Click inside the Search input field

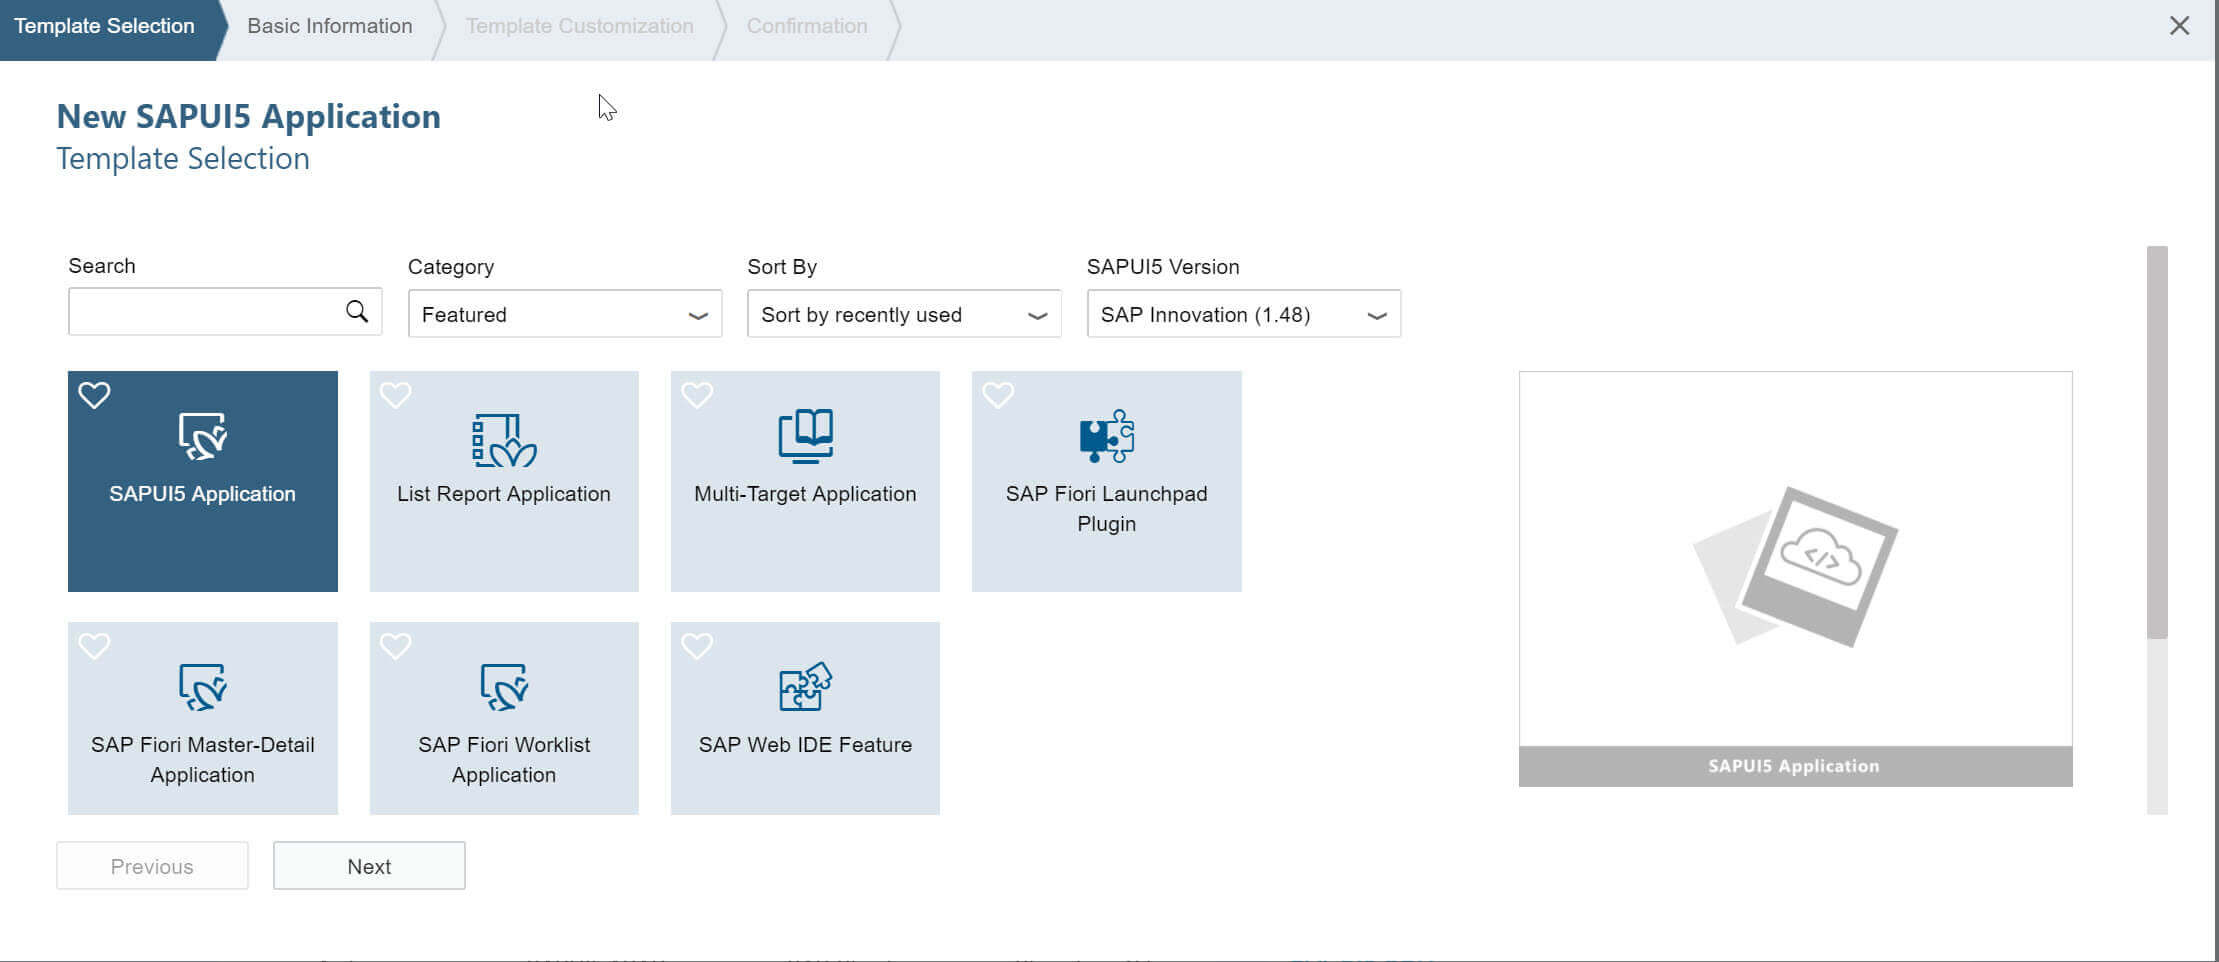tap(200, 311)
